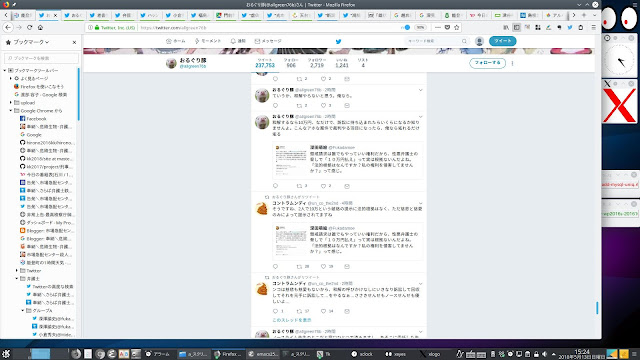
Task: Reply to the 10万円 tweet by おるぐり豚
Action: click(x=276, y=186)
